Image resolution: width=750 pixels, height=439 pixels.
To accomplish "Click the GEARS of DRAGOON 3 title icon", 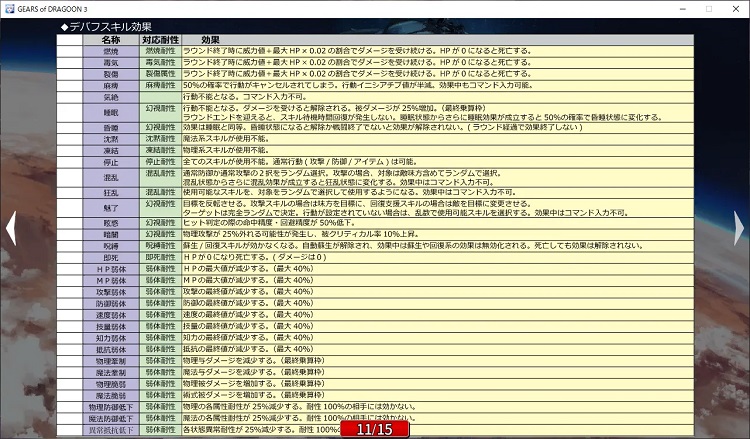I will 9,9.
